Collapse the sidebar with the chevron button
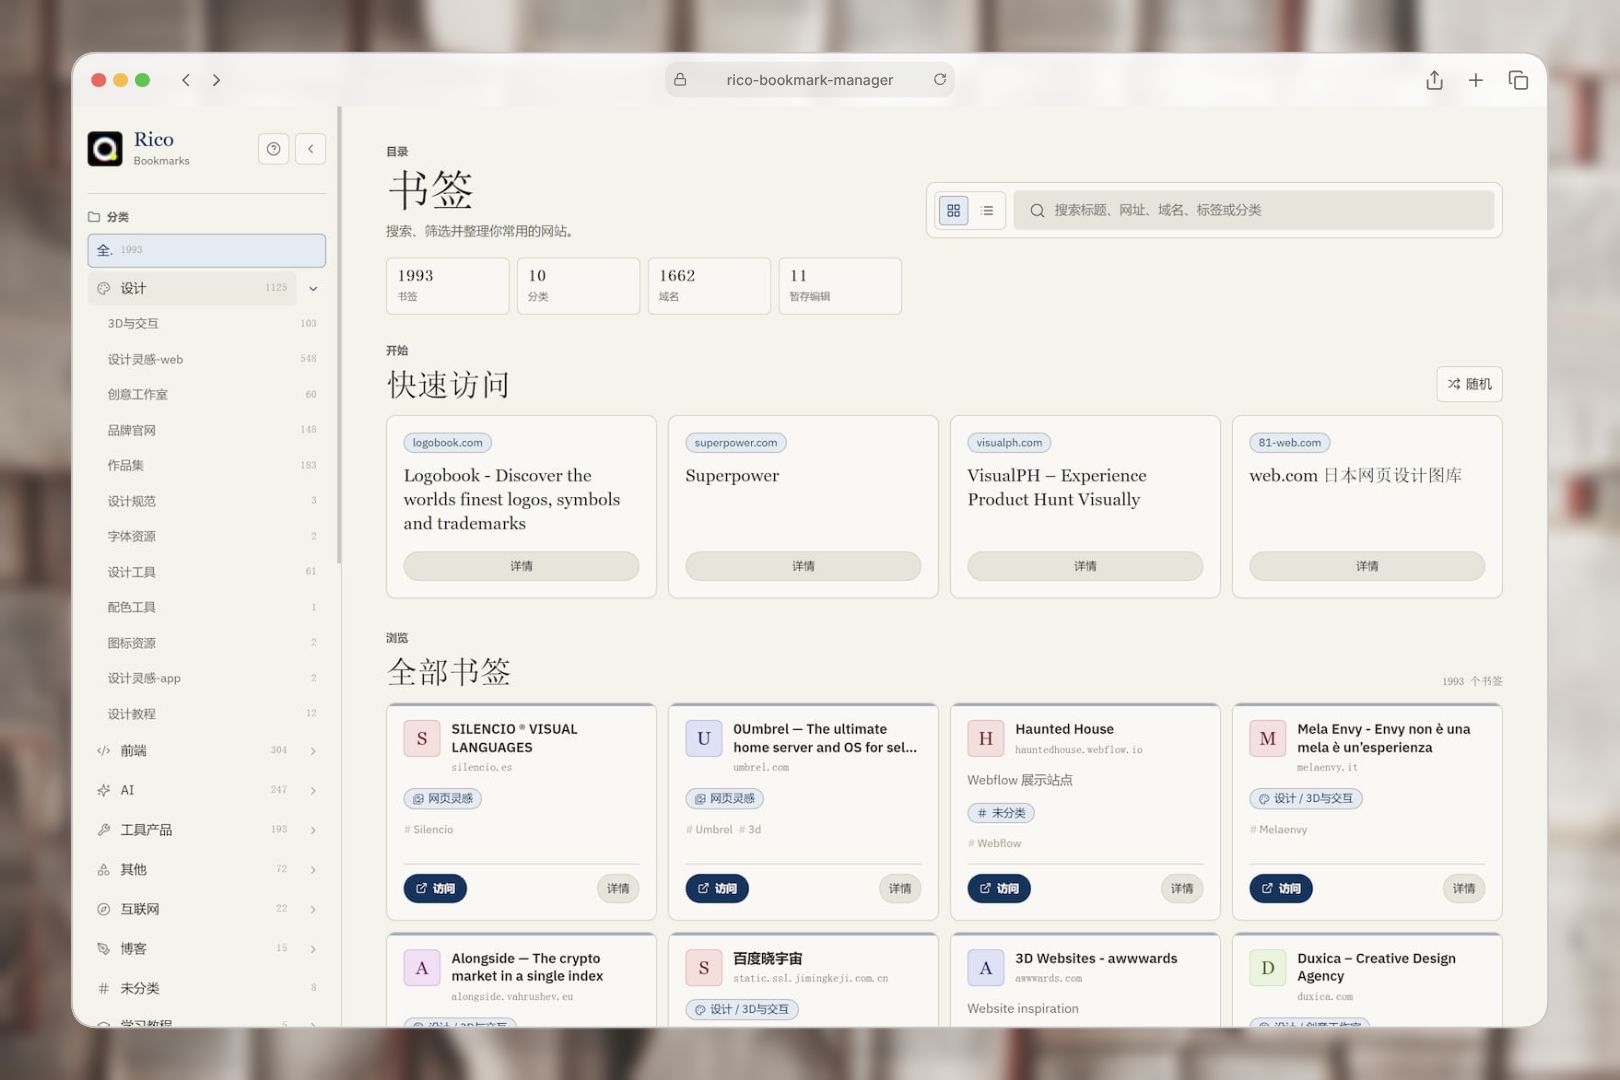1620x1080 pixels. point(311,148)
